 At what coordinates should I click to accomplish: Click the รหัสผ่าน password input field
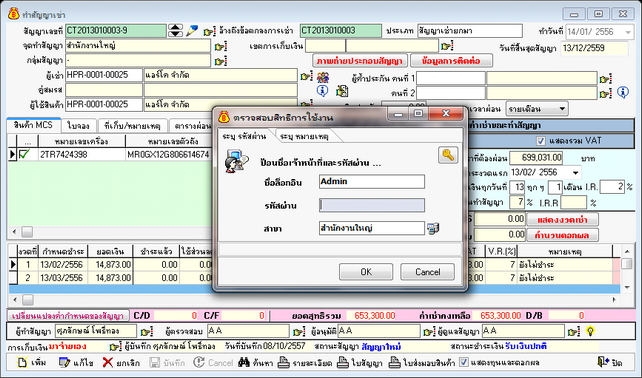click(x=372, y=205)
